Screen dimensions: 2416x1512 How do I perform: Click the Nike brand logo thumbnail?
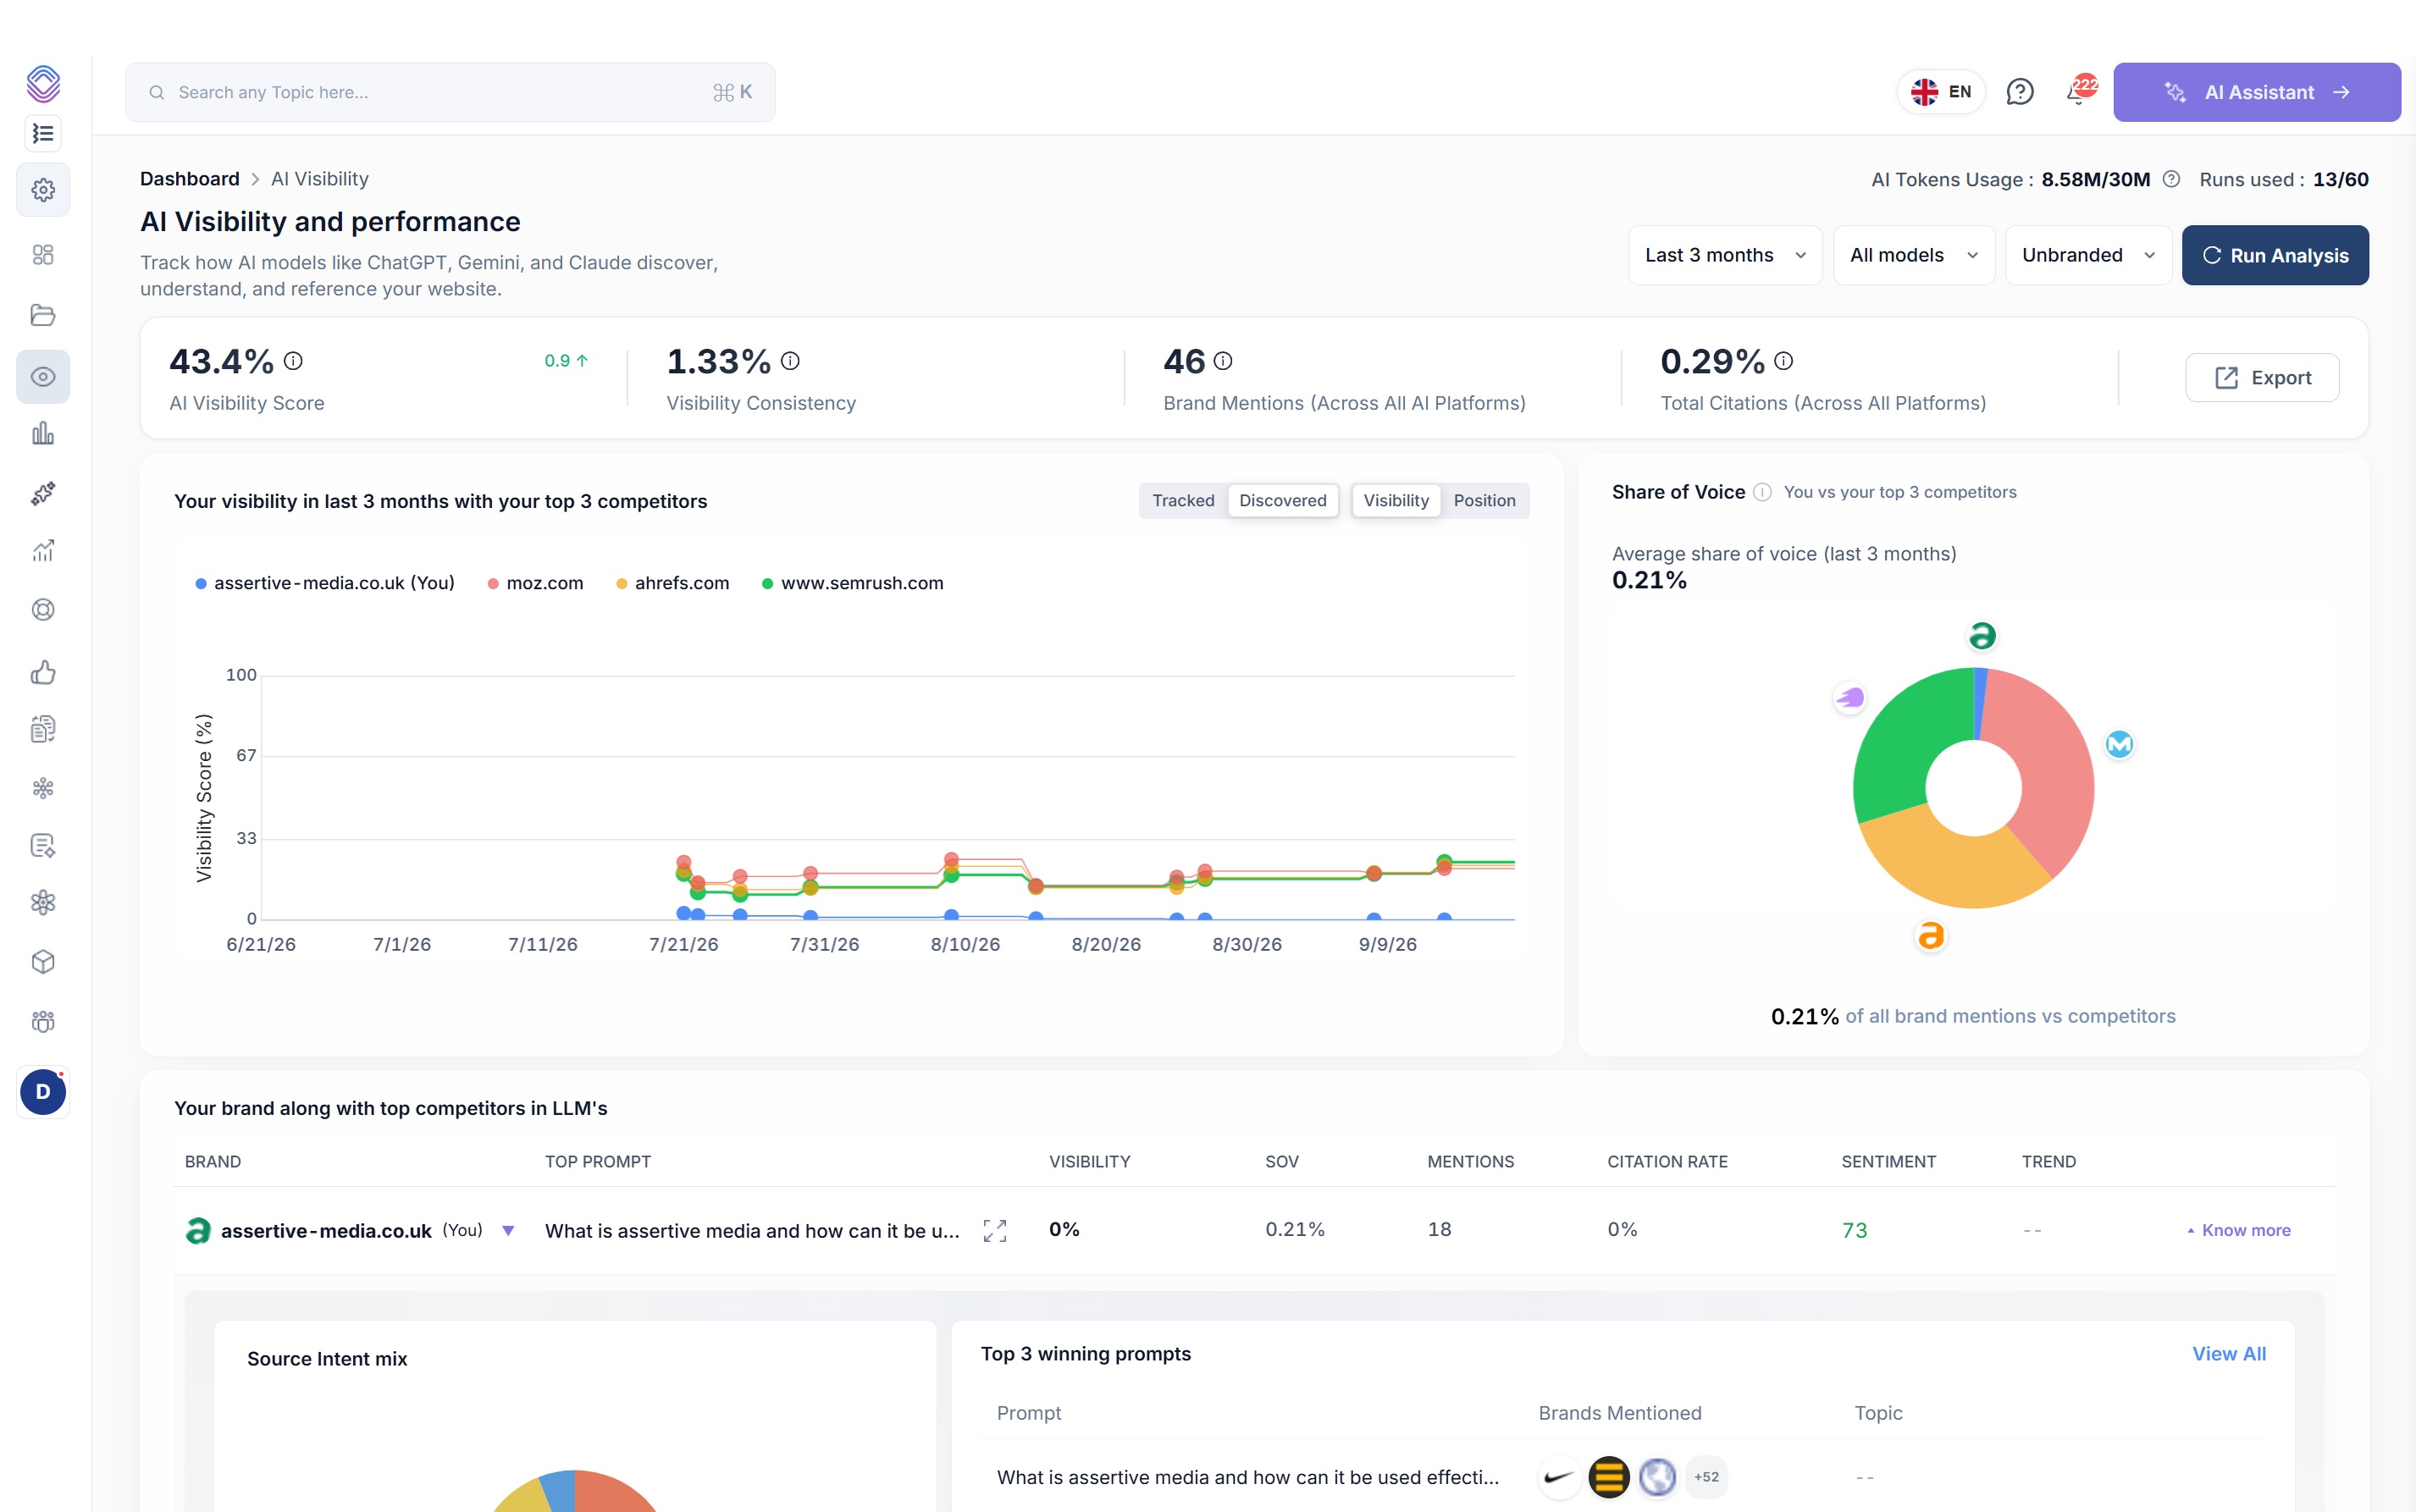(1559, 1477)
